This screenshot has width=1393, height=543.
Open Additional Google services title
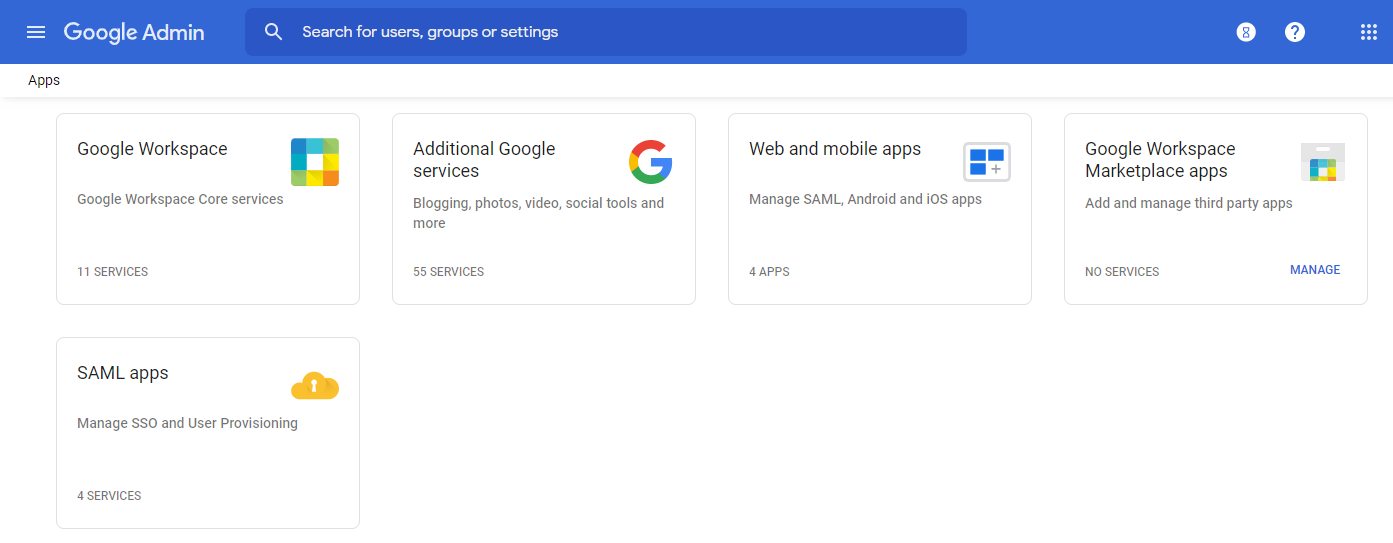484,160
